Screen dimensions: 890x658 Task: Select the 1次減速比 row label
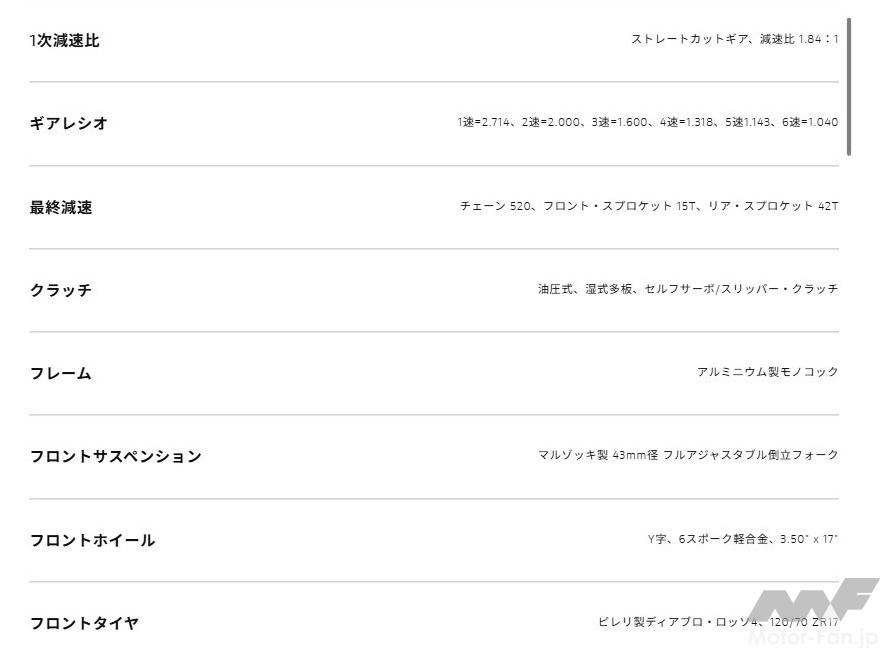pyautogui.click(x=64, y=41)
